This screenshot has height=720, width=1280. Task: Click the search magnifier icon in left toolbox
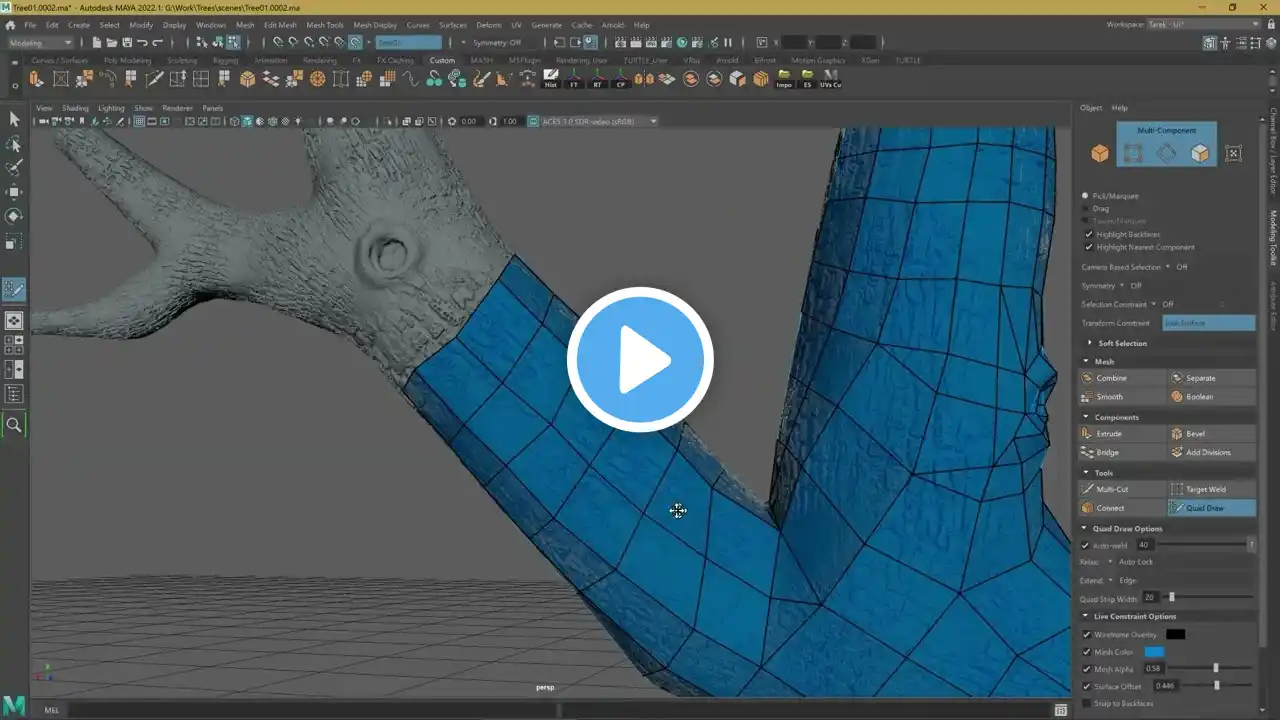point(14,425)
